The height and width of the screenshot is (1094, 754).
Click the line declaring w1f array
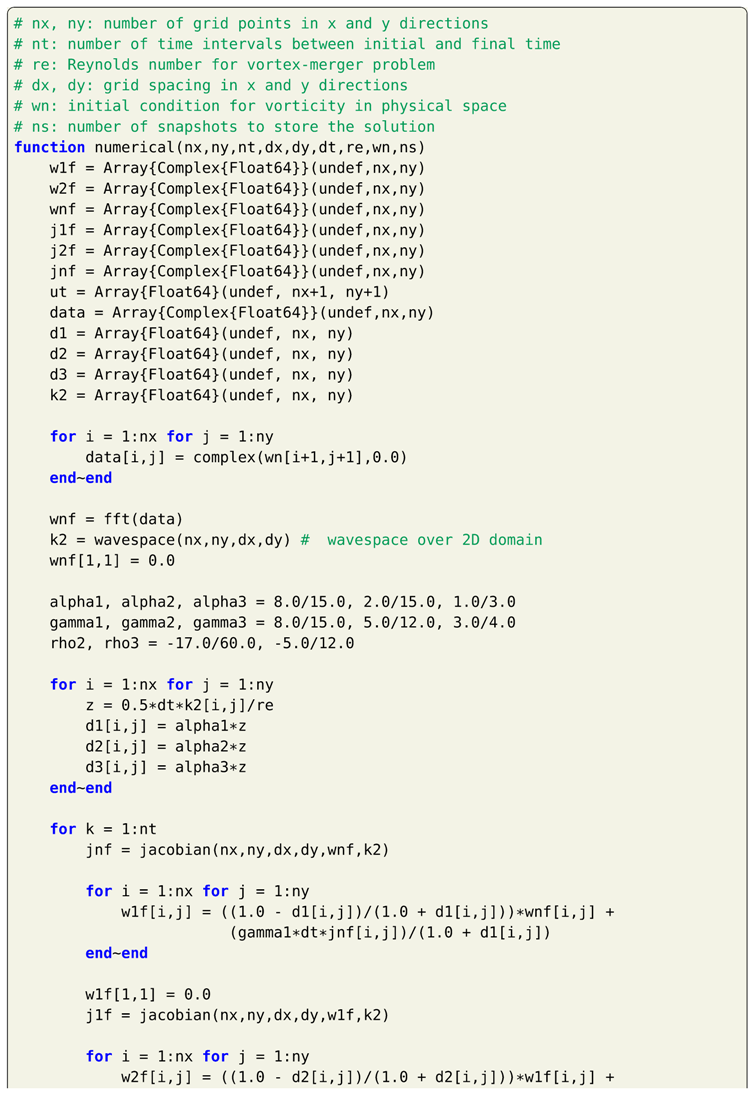pyautogui.click(x=237, y=168)
